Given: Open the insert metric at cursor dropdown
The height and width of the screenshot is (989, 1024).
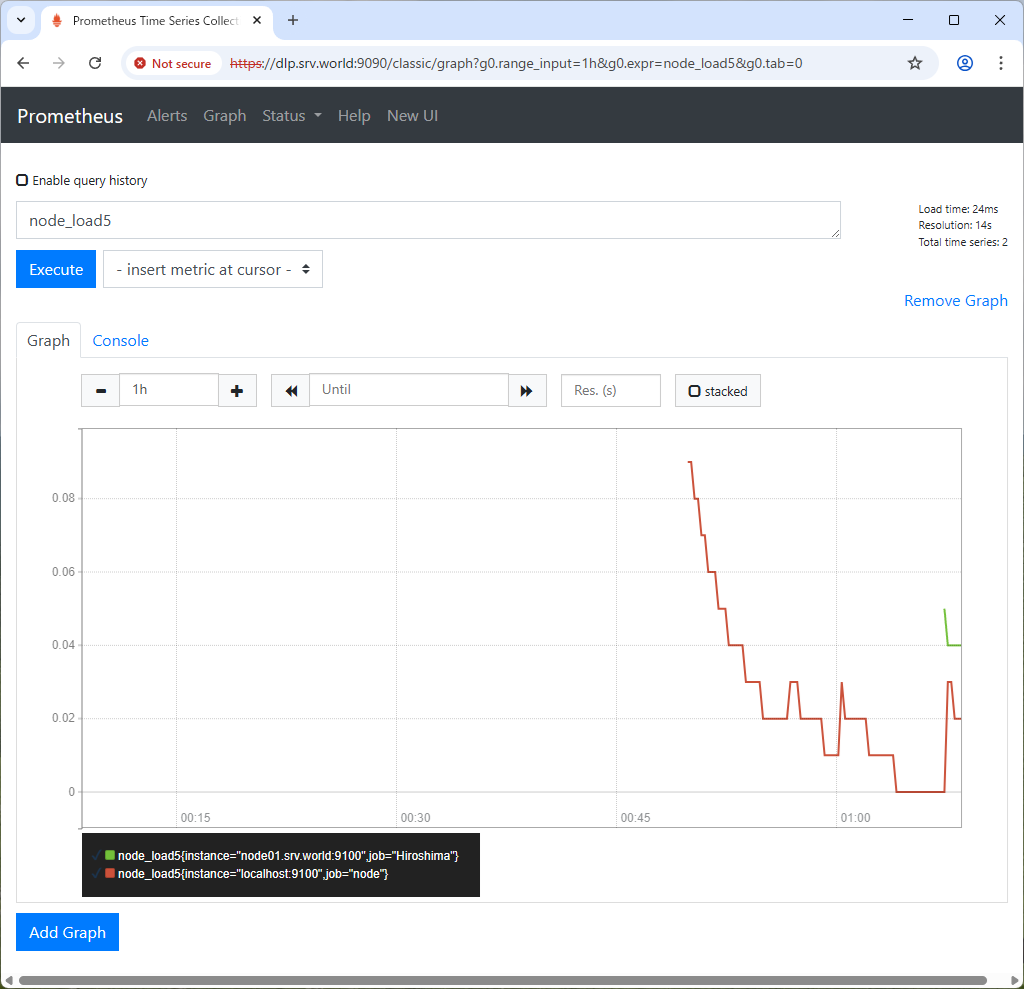Looking at the screenshot, I should pyautogui.click(x=212, y=269).
